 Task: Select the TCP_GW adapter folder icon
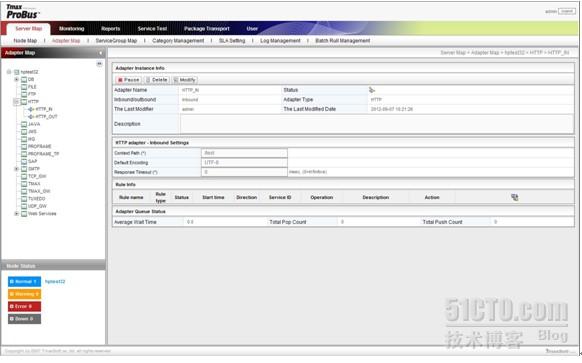tap(24, 176)
